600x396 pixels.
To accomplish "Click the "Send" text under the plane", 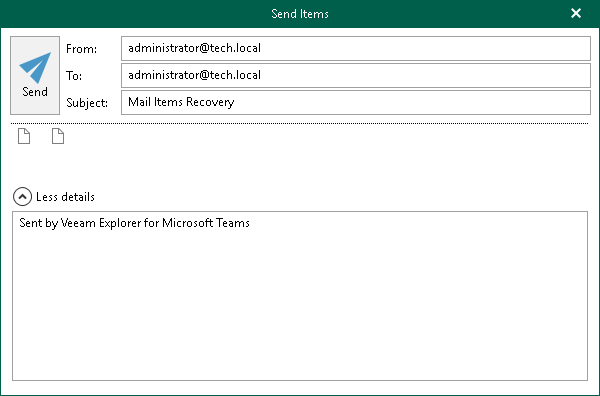I will coord(35,92).
